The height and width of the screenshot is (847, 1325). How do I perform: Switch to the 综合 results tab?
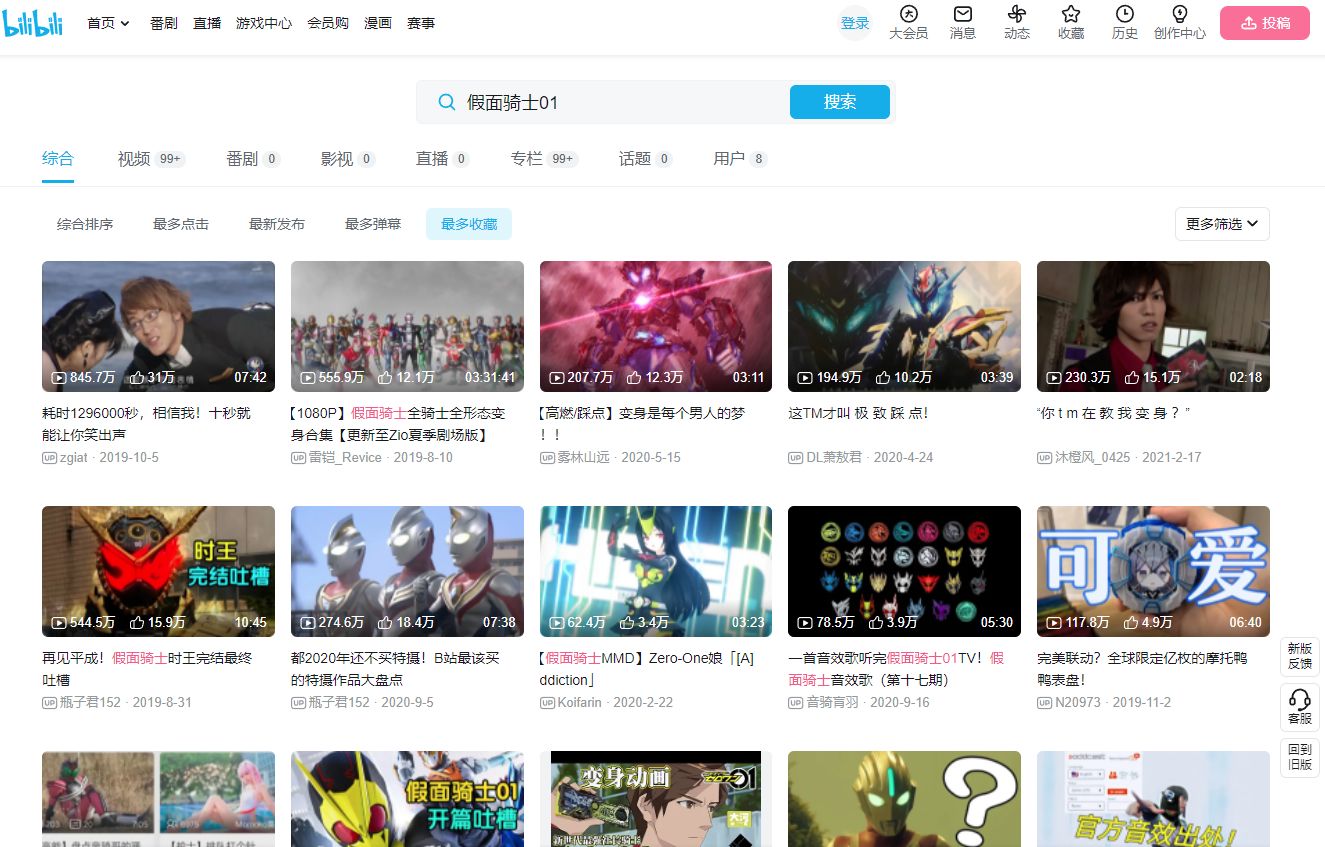(58, 159)
